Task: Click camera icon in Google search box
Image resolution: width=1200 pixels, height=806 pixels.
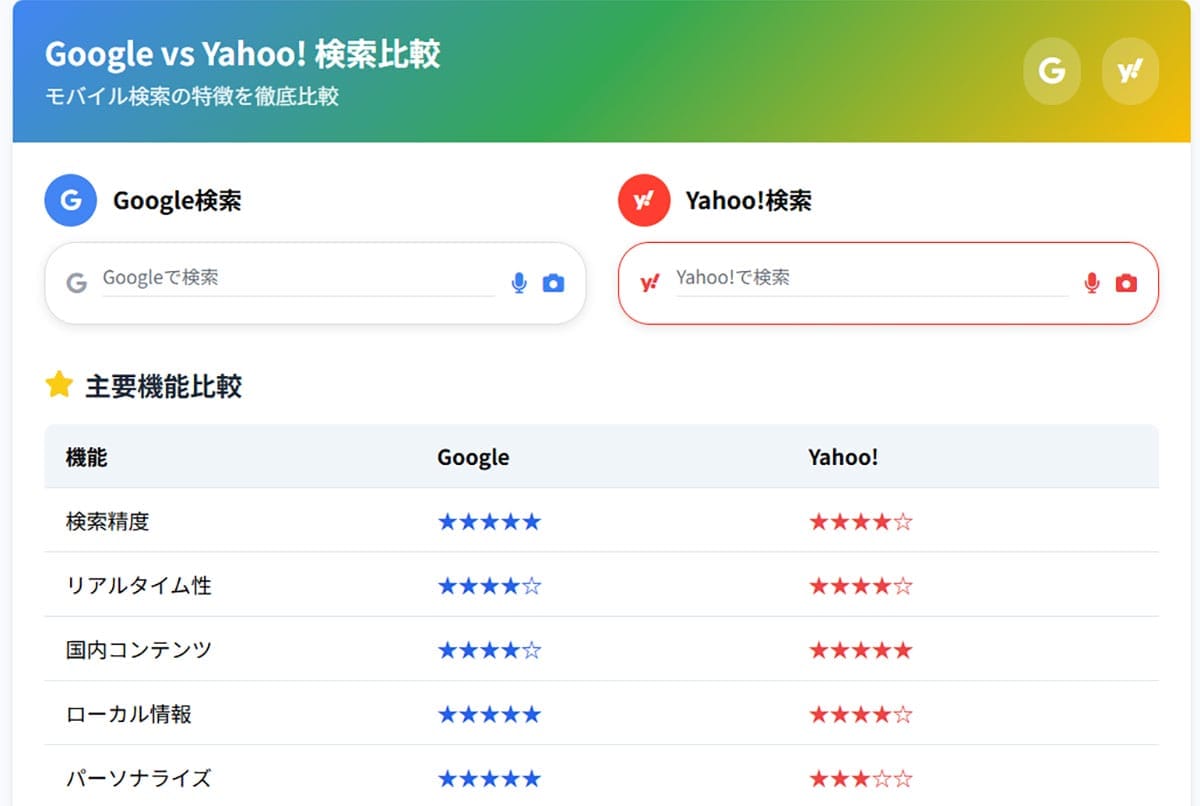Action: [x=553, y=283]
